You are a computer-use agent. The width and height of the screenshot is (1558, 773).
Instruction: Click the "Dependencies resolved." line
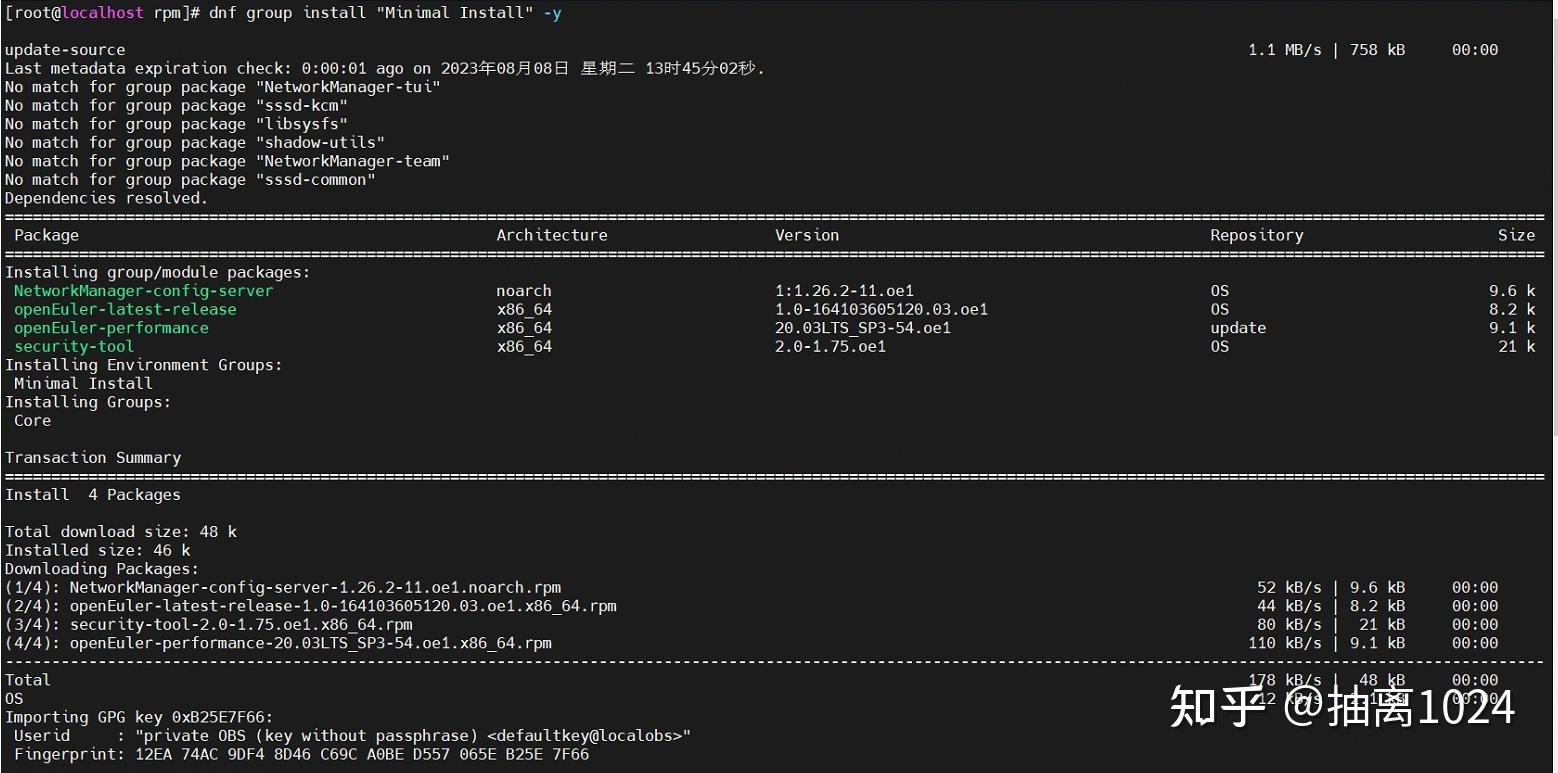pos(106,198)
